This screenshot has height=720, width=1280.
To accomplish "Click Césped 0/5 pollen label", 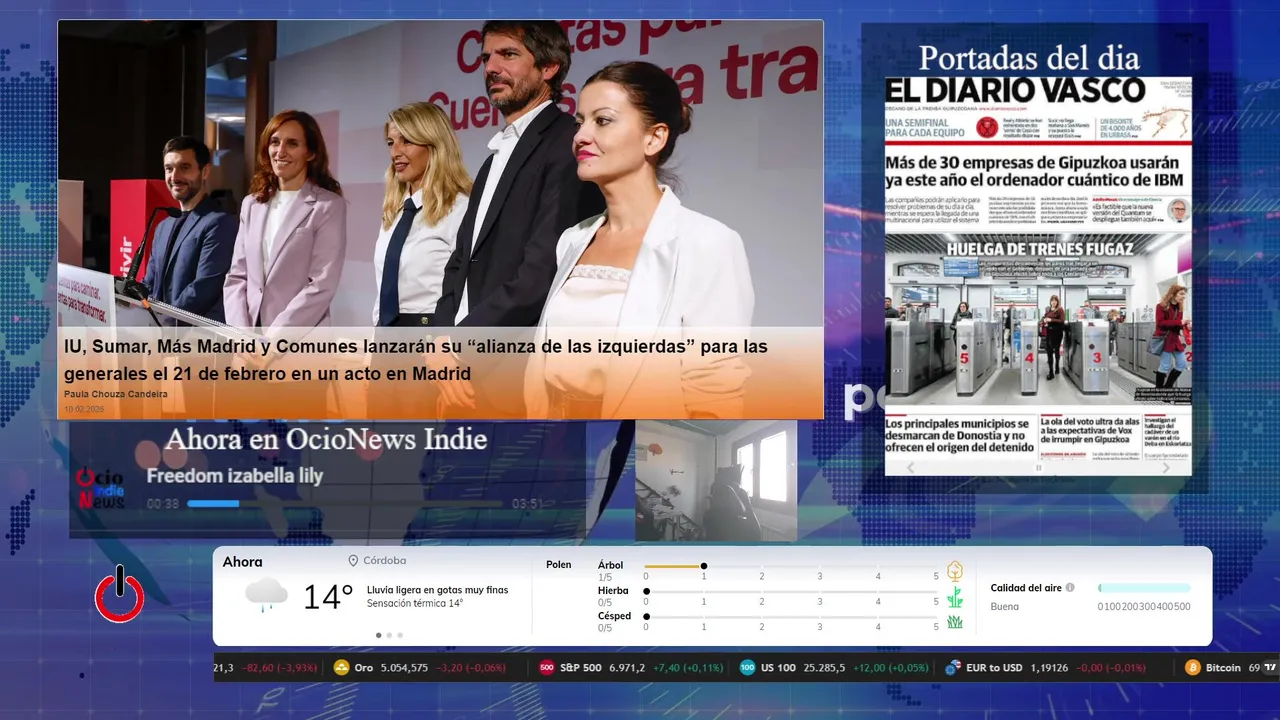I will click(614, 621).
